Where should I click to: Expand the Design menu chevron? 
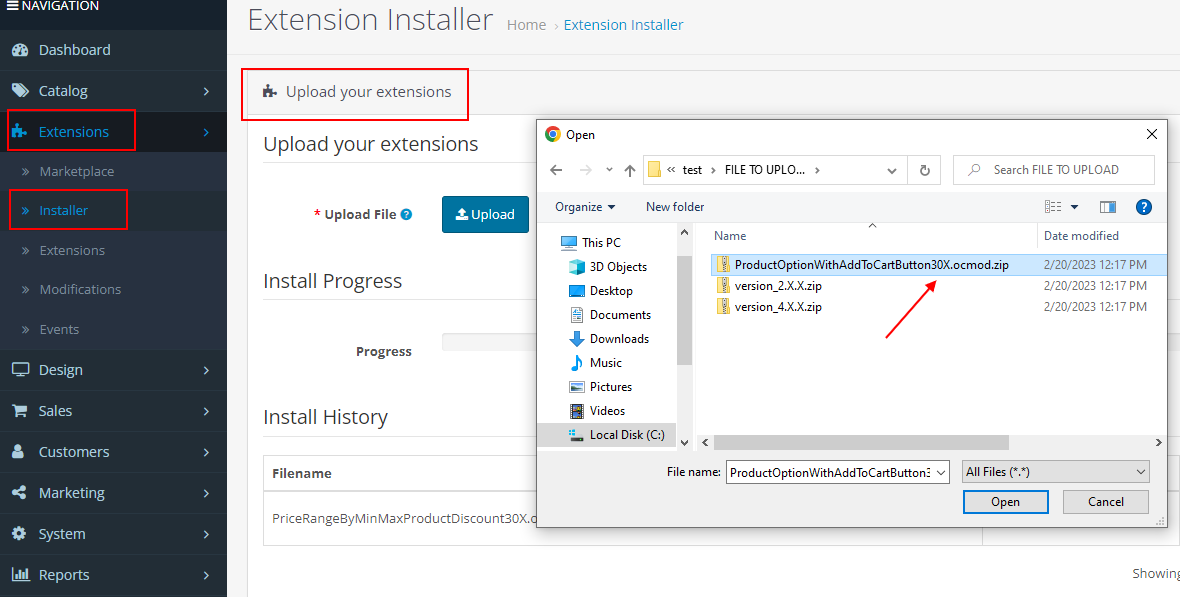[x=206, y=370]
